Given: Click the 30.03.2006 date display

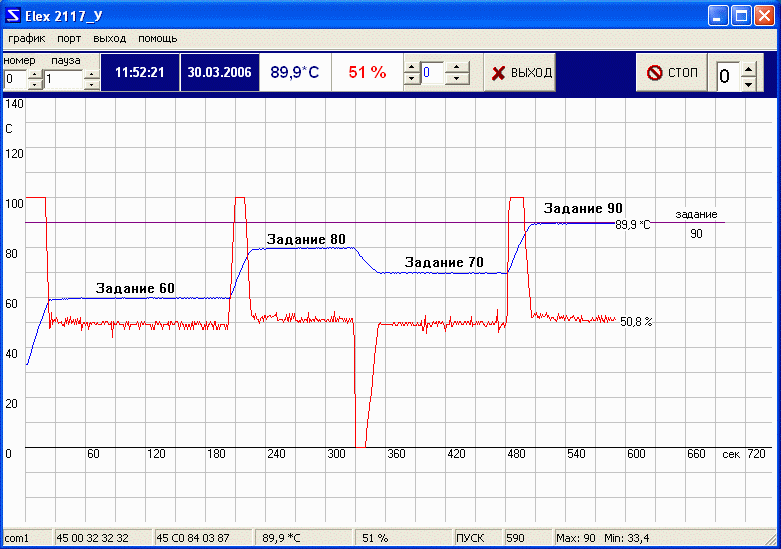Looking at the screenshot, I should click(x=220, y=73).
